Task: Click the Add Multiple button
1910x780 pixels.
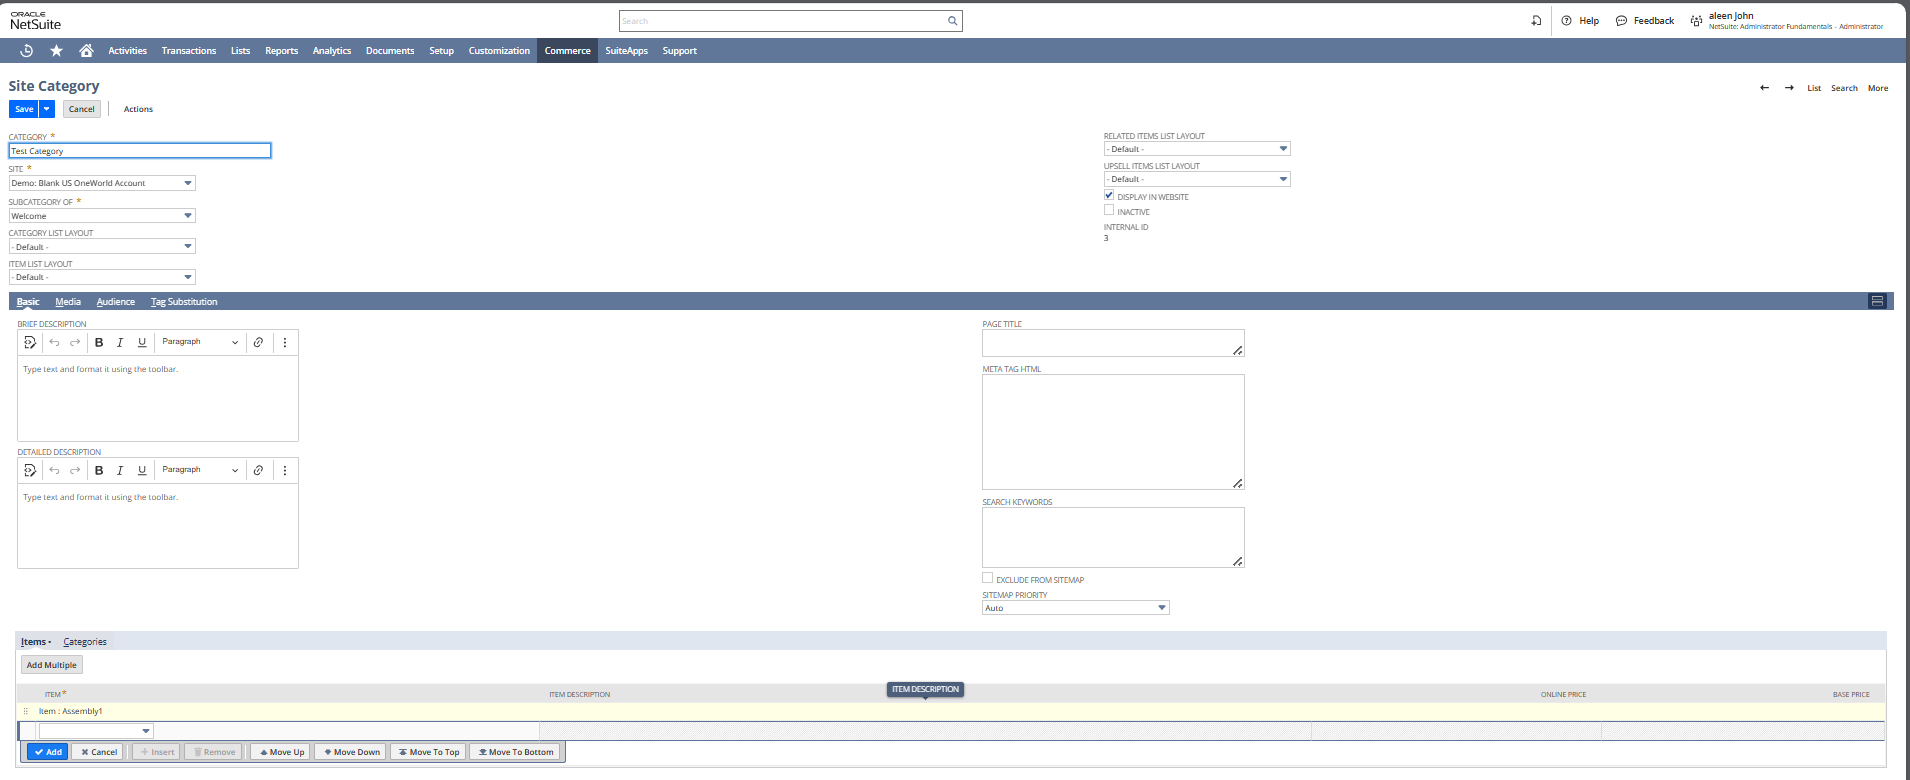Action: [x=52, y=665]
